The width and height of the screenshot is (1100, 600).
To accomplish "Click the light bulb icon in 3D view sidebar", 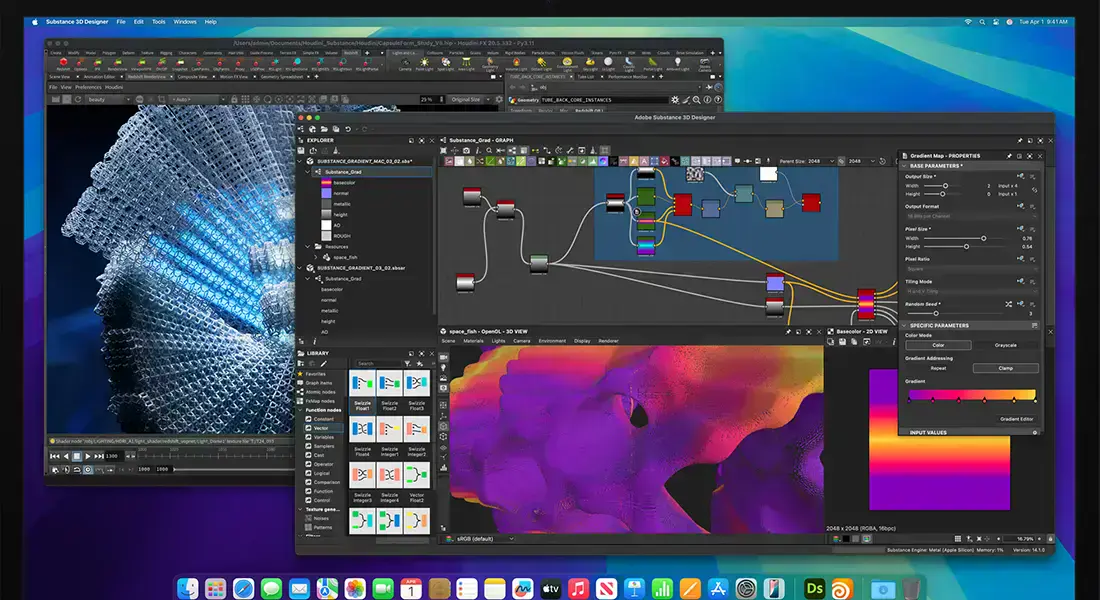I will (x=443, y=368).
